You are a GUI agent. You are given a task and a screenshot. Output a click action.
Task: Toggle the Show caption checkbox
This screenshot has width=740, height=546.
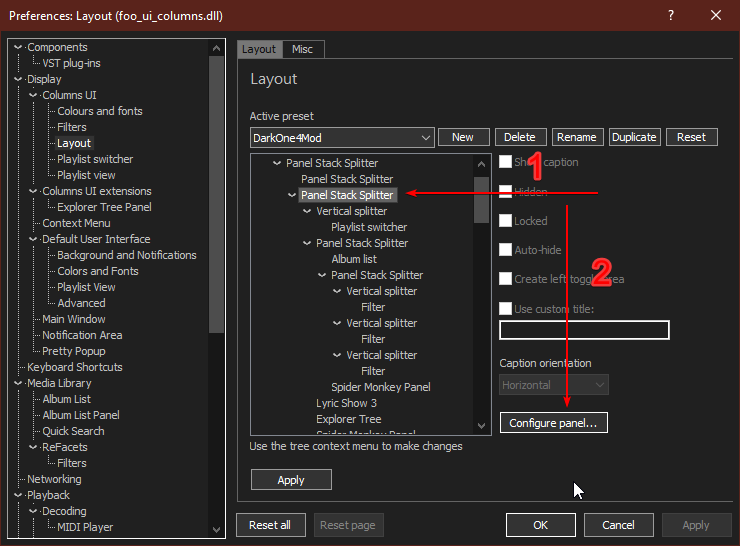(x=506, y=162)
